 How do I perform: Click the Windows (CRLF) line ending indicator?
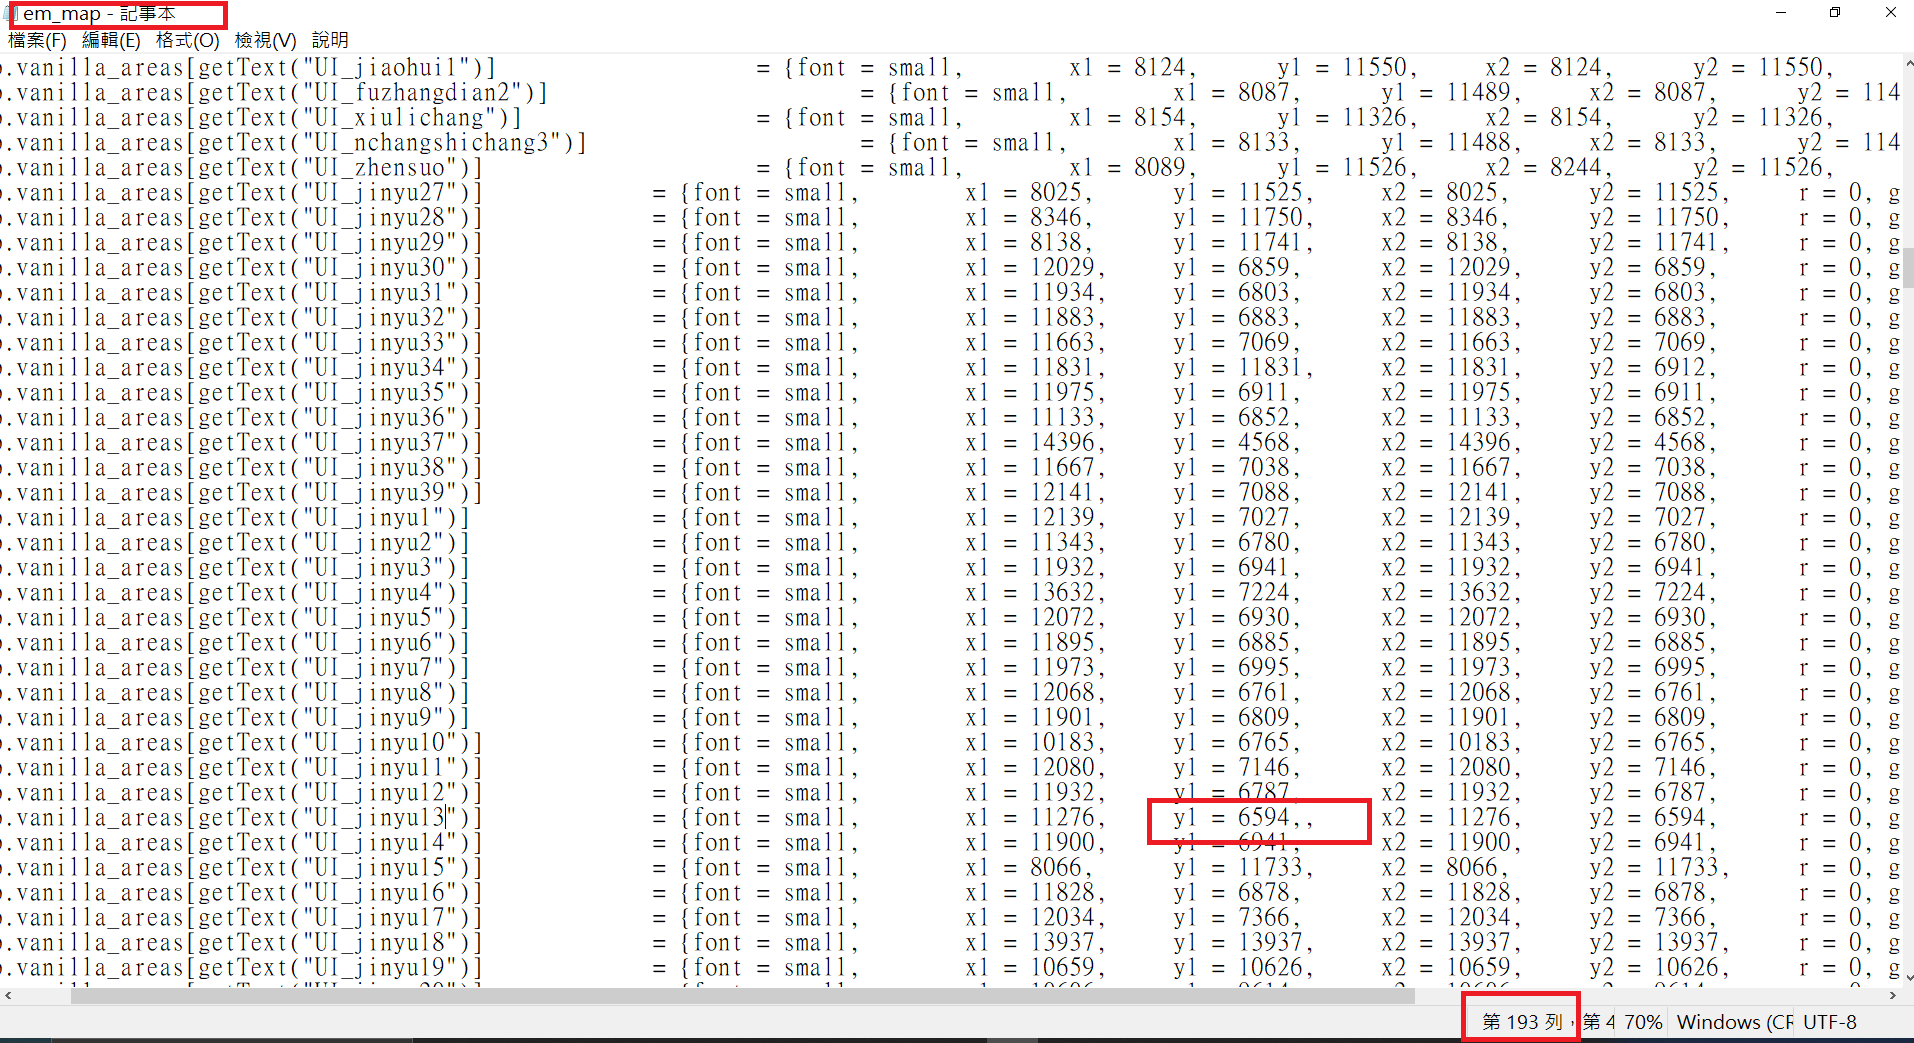click(x=1735, y=1022)
